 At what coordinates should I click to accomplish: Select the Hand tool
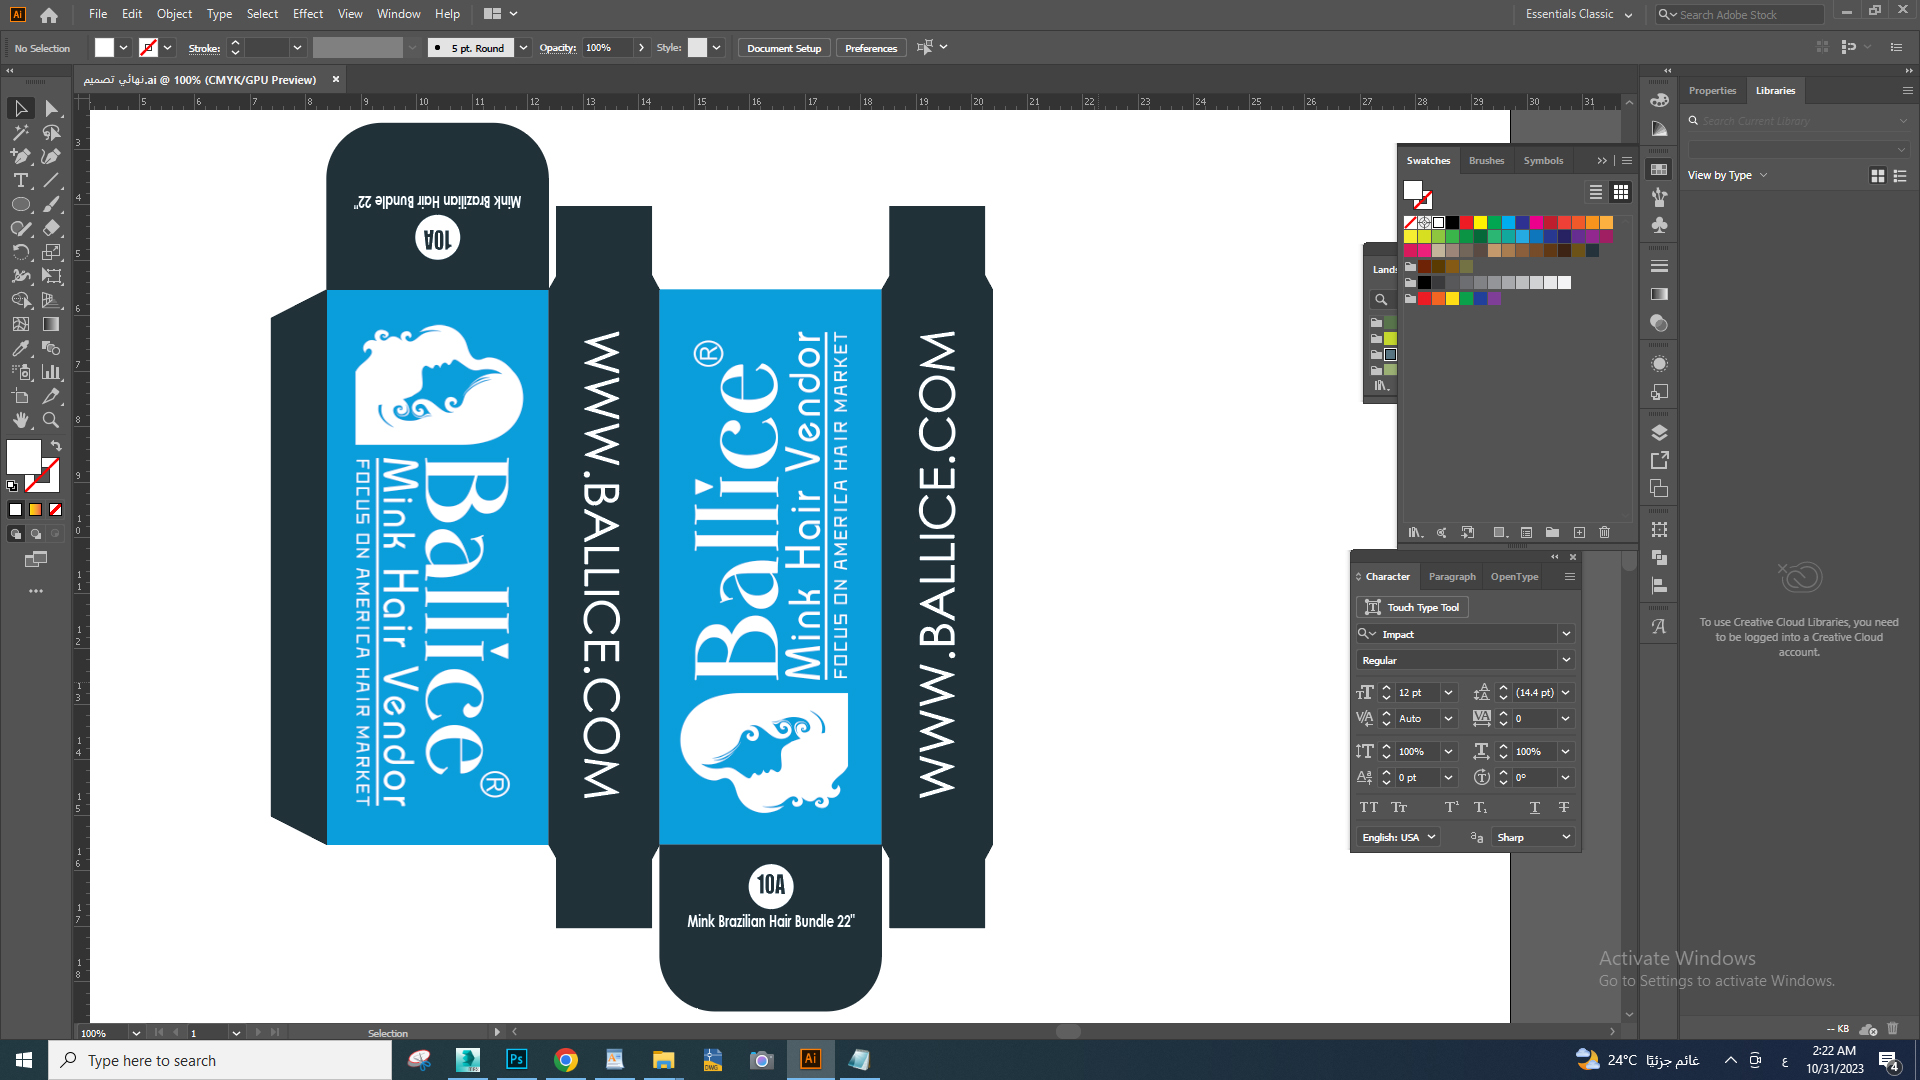(20, 420)
